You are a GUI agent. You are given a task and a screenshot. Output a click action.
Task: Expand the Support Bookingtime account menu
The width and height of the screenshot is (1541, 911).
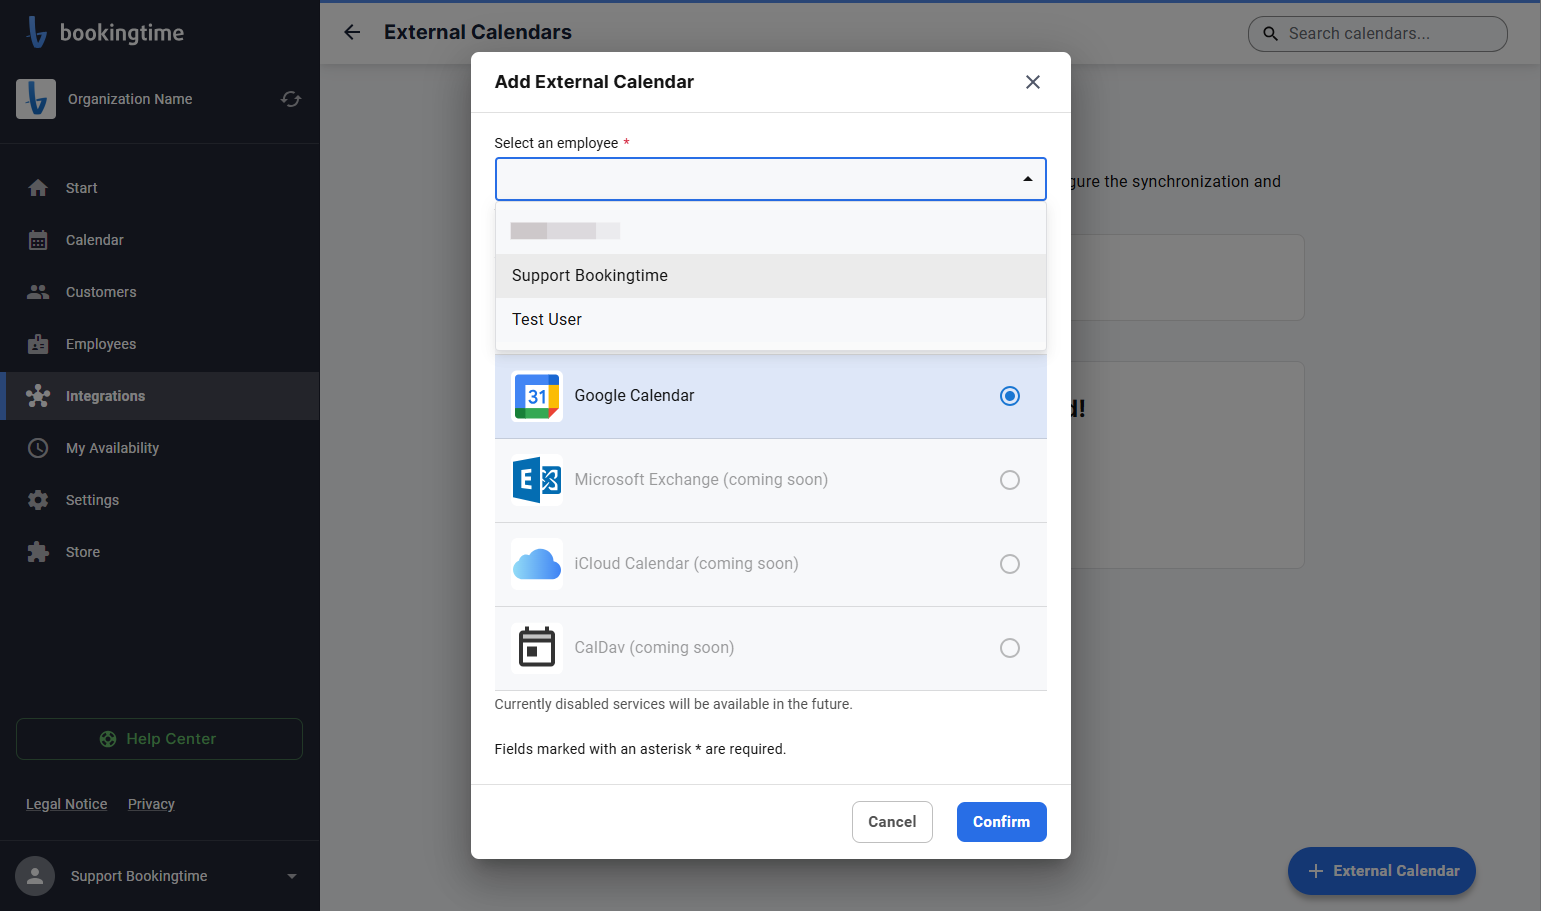pos(292,876)
